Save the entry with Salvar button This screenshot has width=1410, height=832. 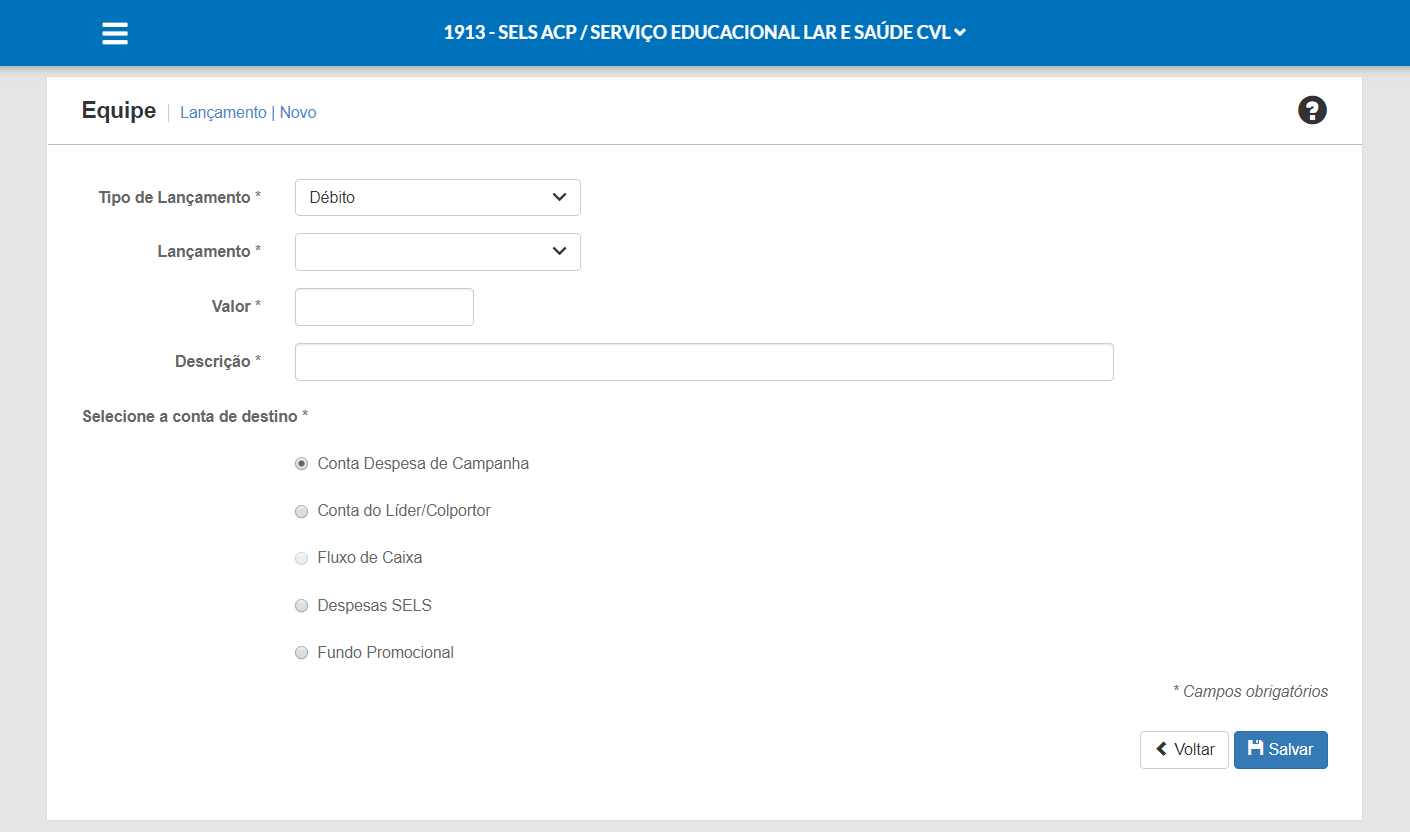pyautogui.click(x=1281, y=750)
